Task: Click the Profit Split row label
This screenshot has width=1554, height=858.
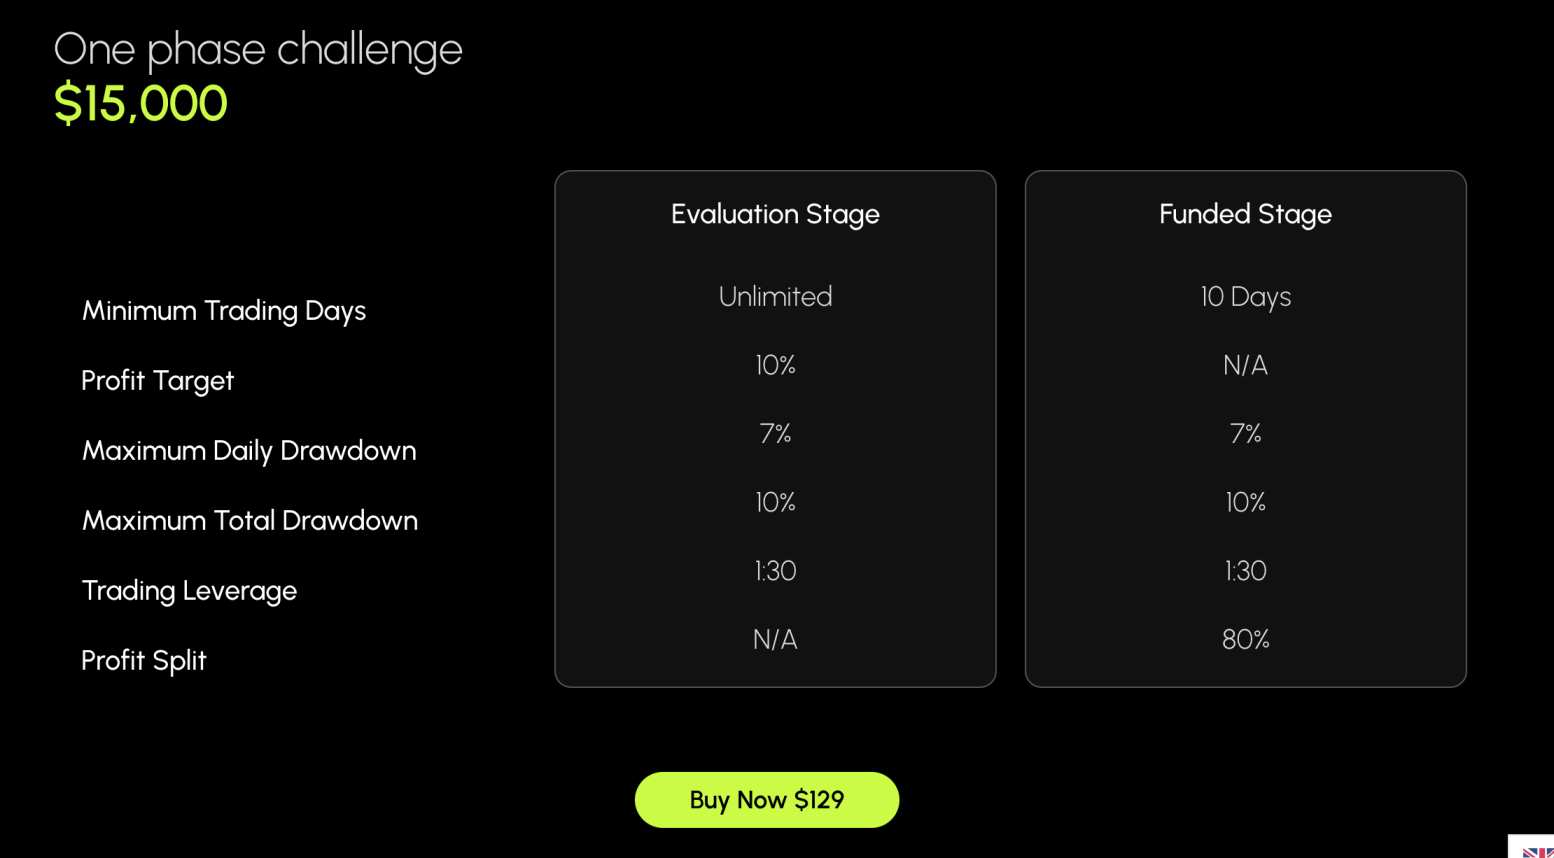Action: tap(143, 661)
